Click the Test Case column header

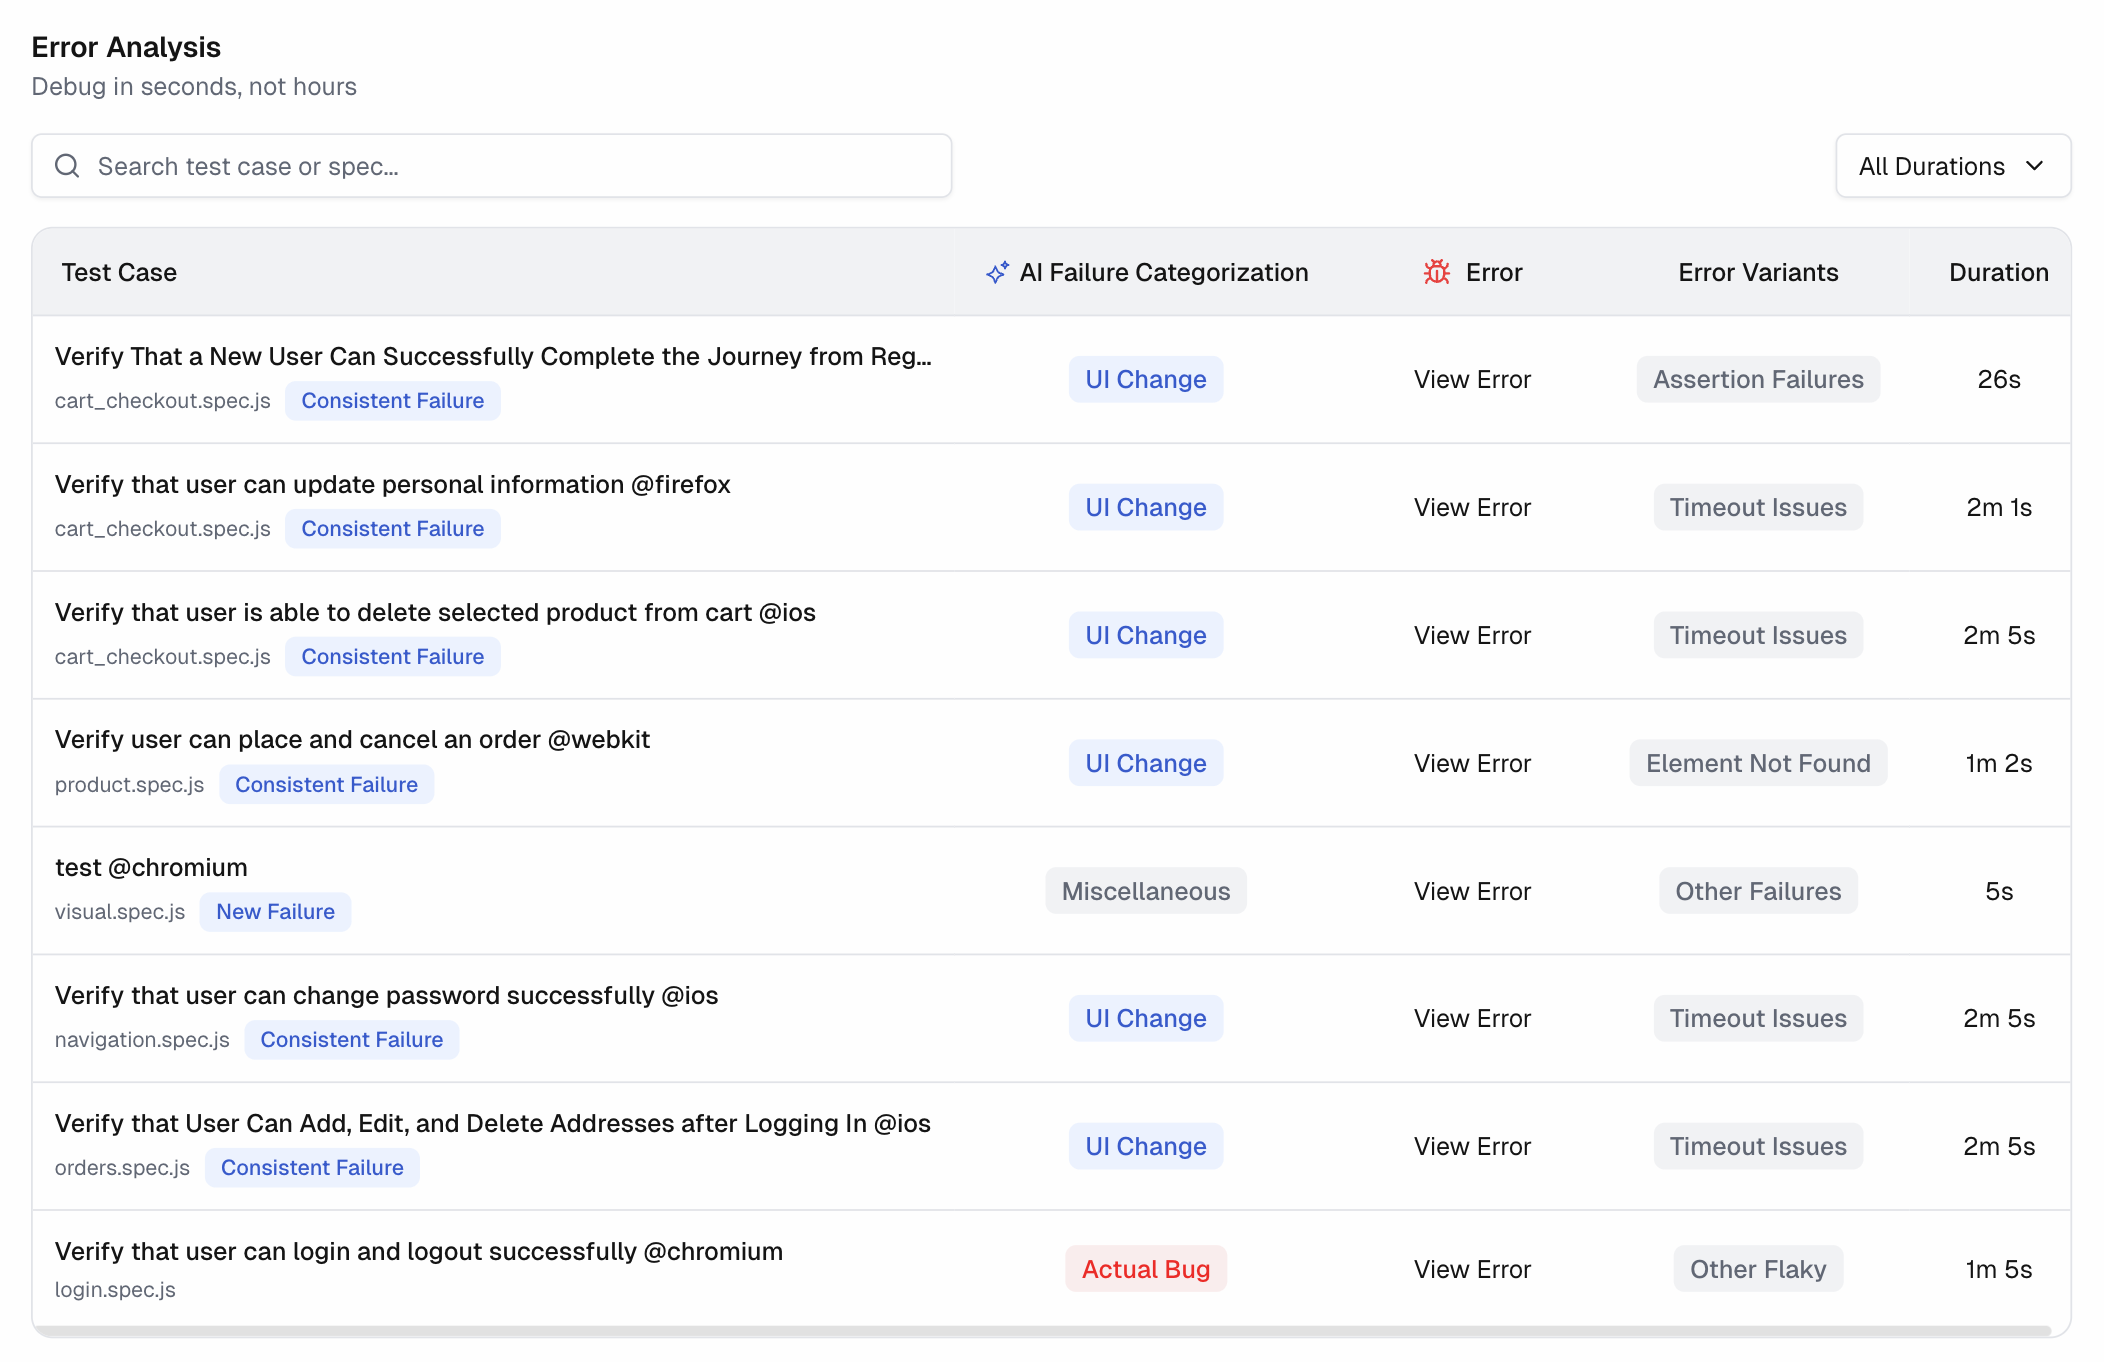pyautogui.click(x=119, y=271)
